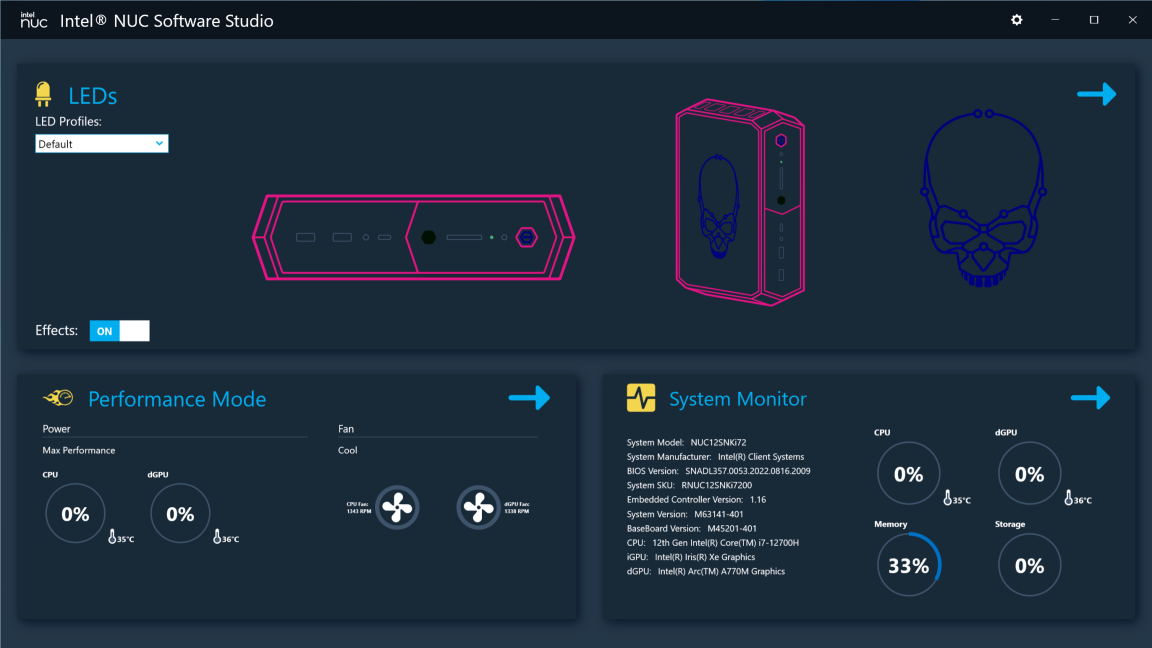Open the LEDs section title
This screenshot has width=1152, height=648.
click(x=93, y=96)
